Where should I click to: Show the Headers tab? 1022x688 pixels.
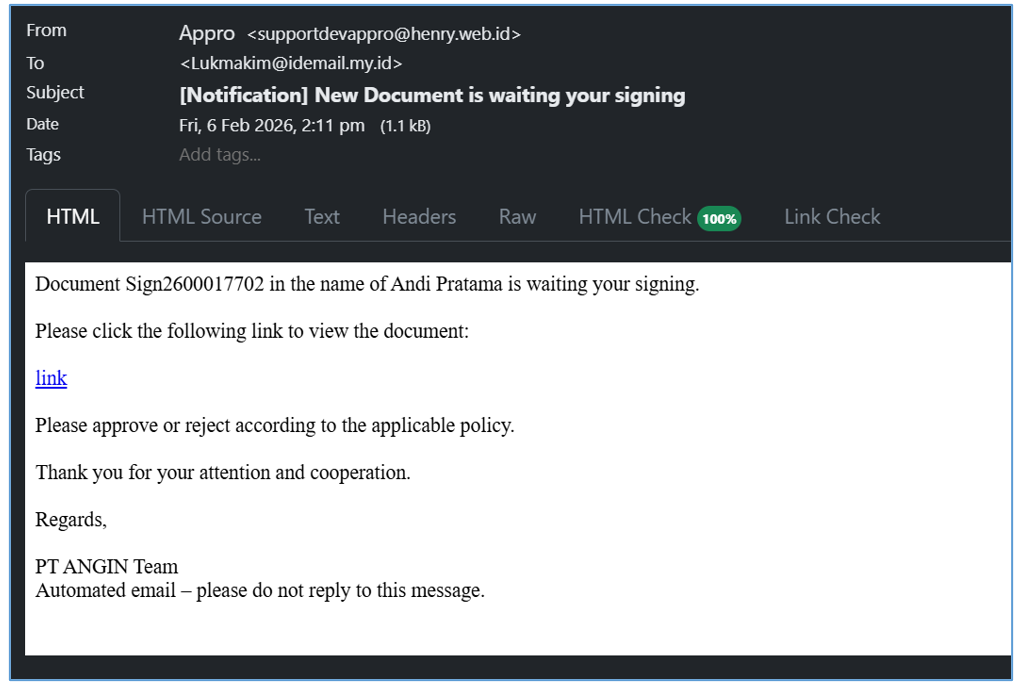tap(419, 217)
